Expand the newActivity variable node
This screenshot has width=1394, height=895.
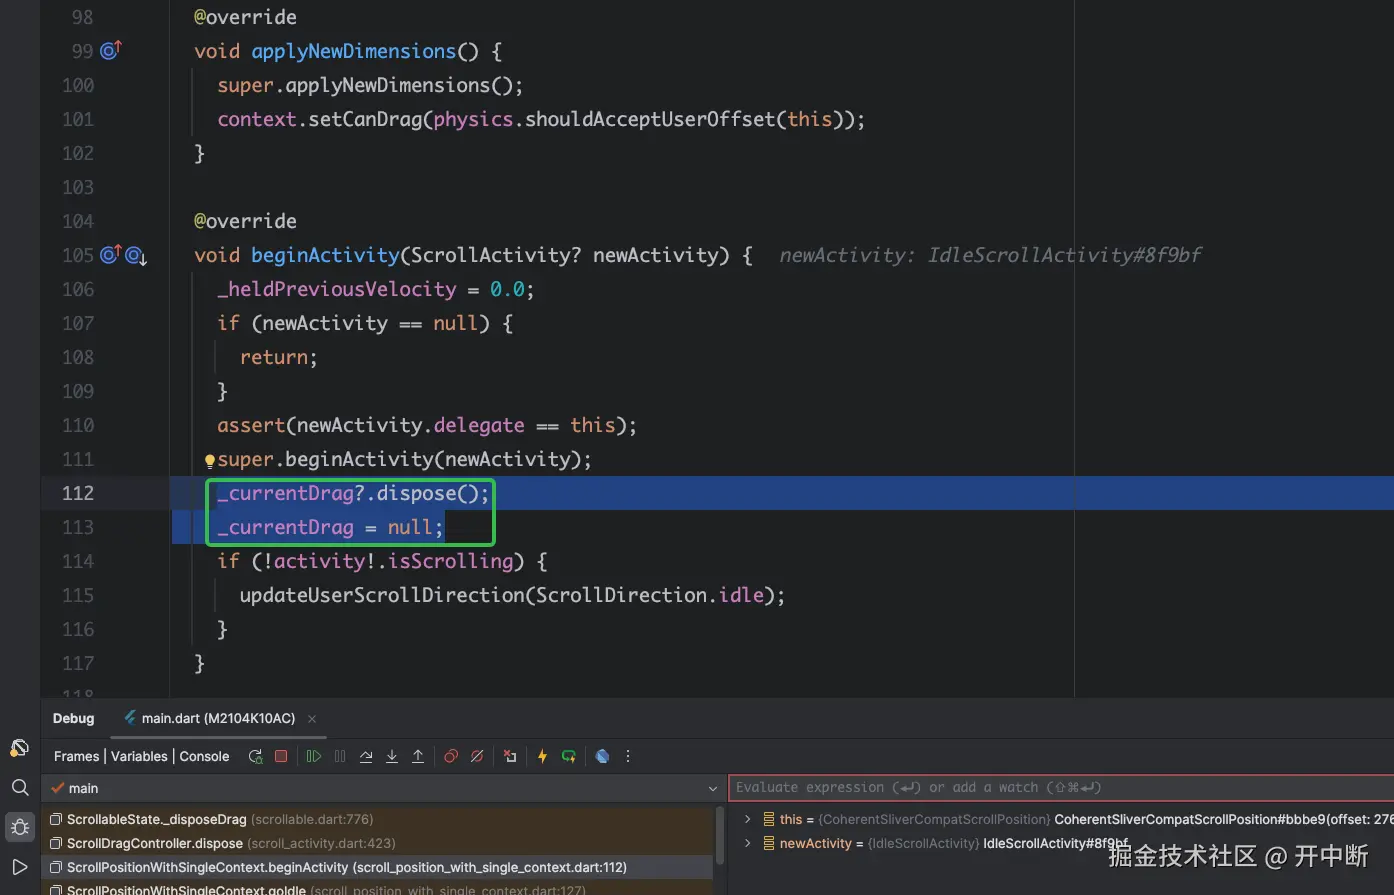coord(747,843)
